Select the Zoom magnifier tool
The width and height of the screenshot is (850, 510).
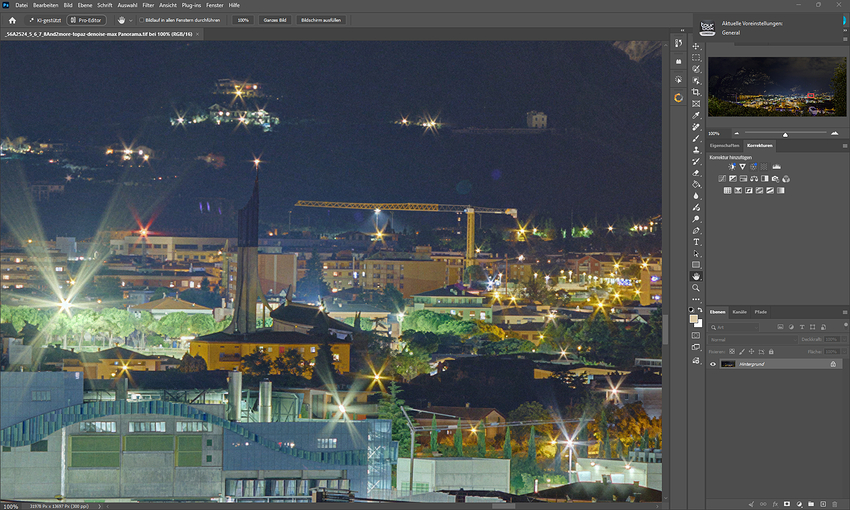(x=696, y=288)
